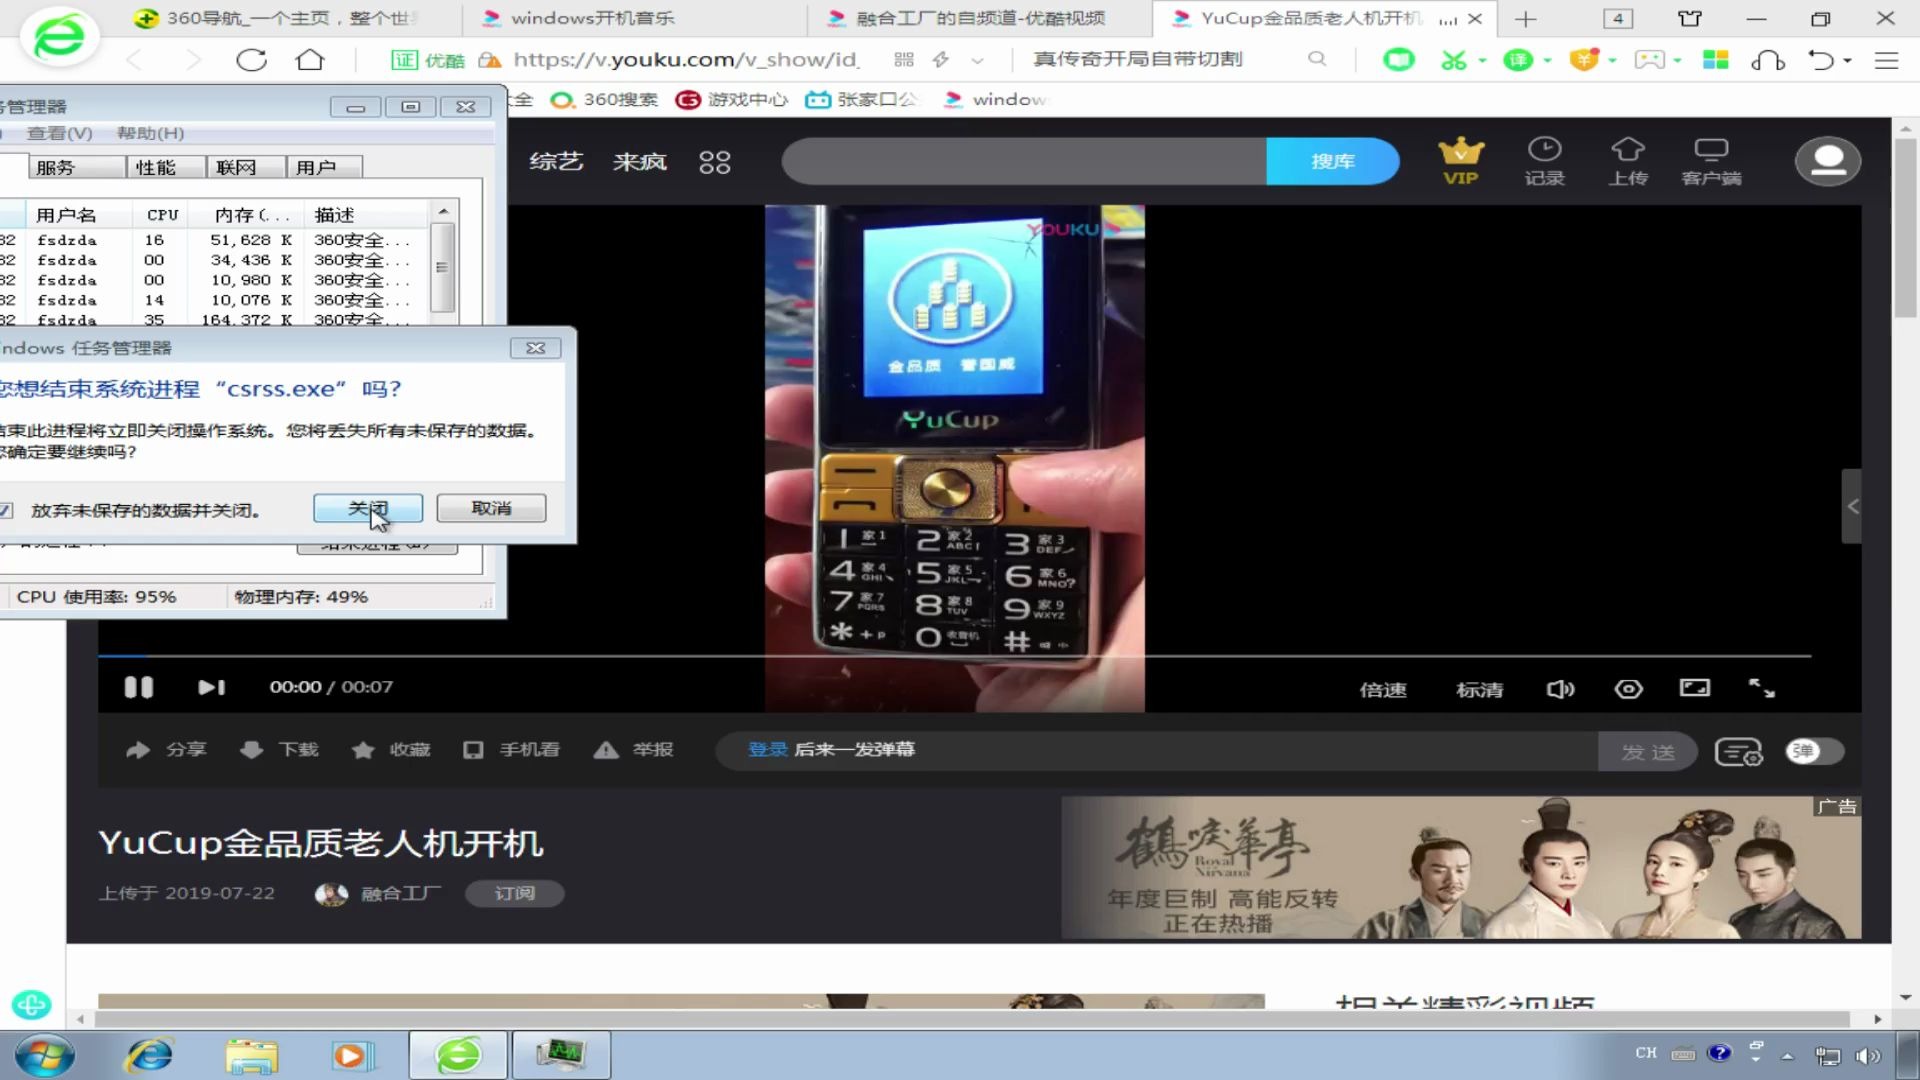Click 登录 login link in danmaku bar
This screenshot has width=1920, height=1080.
pos(768,750)
